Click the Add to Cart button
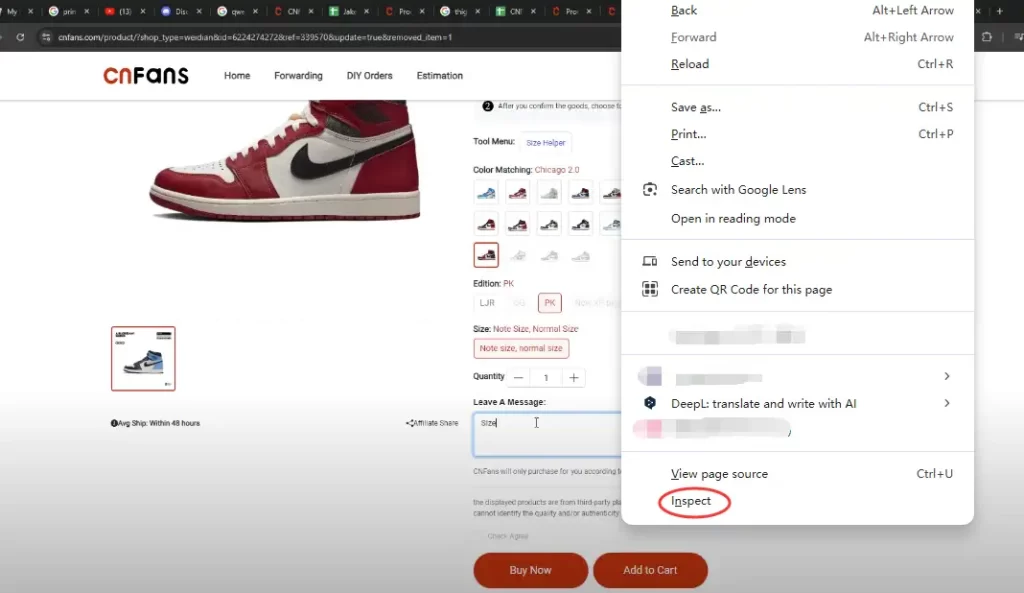The width and height of the screenshot is (1024, 593). [650, 570]
